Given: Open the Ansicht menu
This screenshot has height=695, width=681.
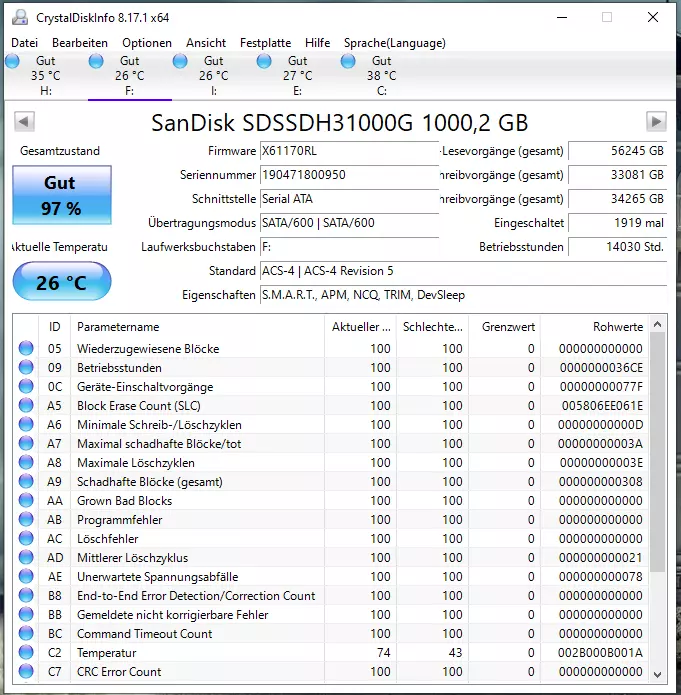Looking at the screenshot, I should click(x=206, y=43).
